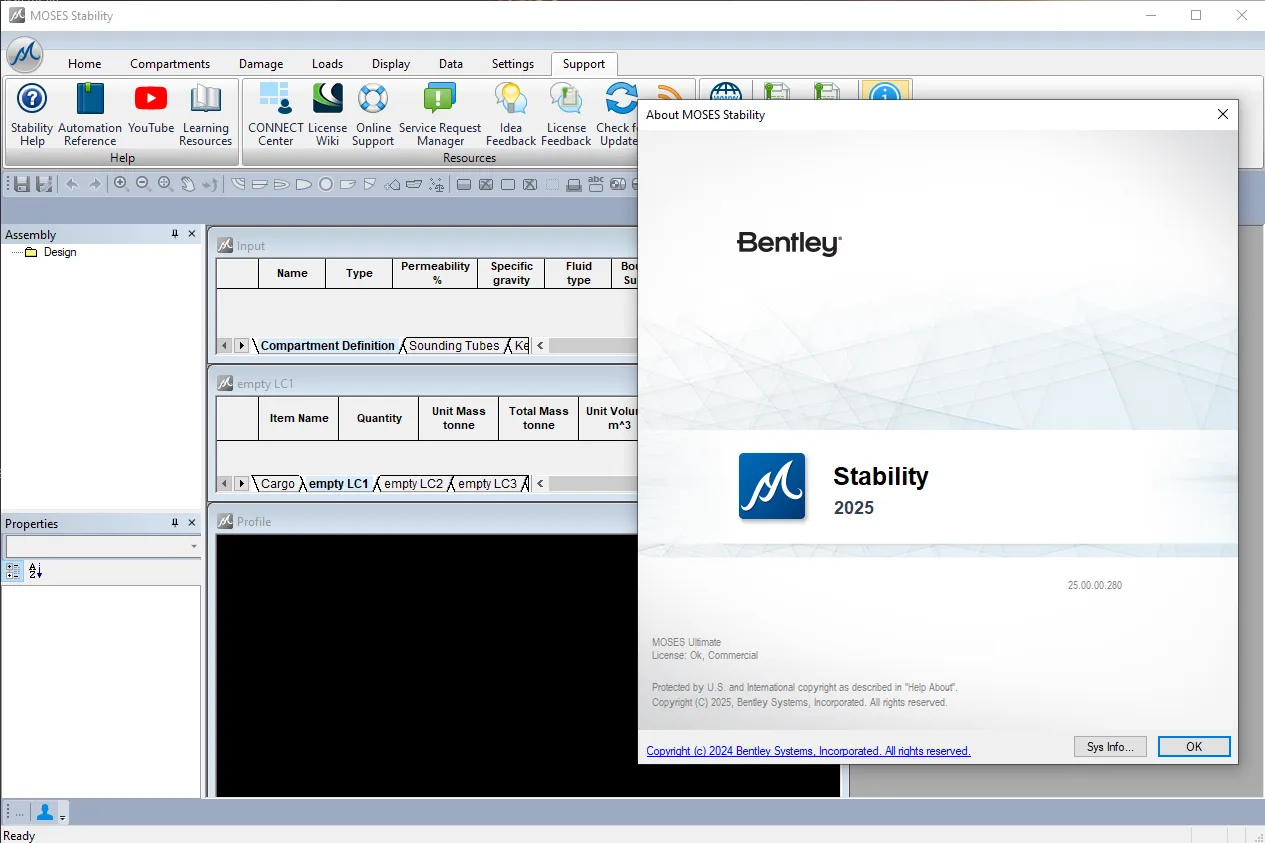
Task: Toggle Categorized view in Properties panel
Action: [x=13, y=571]
